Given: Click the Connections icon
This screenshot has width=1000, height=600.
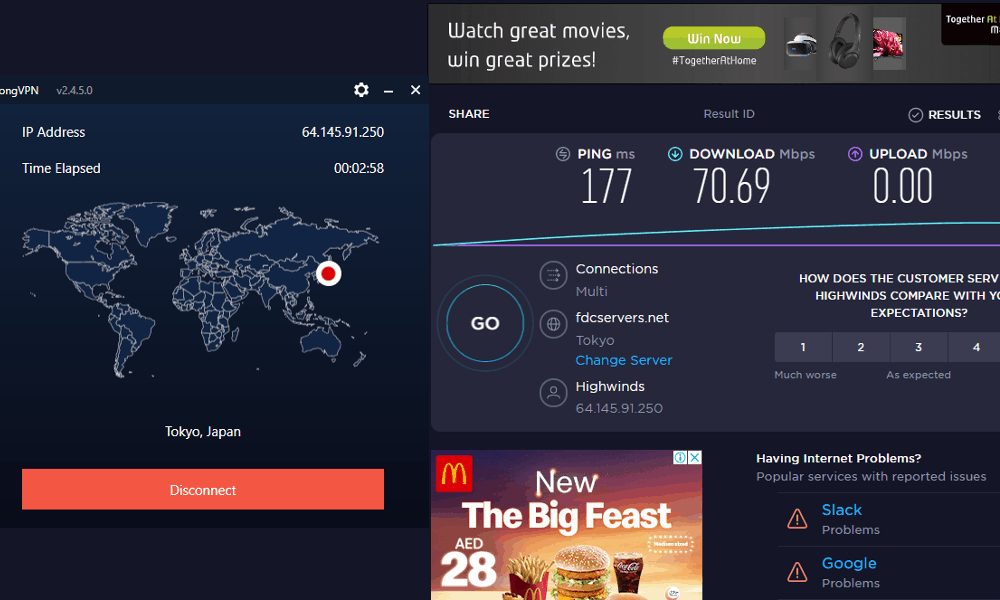Looking at the screenshot, I should [x=553, y=275].
